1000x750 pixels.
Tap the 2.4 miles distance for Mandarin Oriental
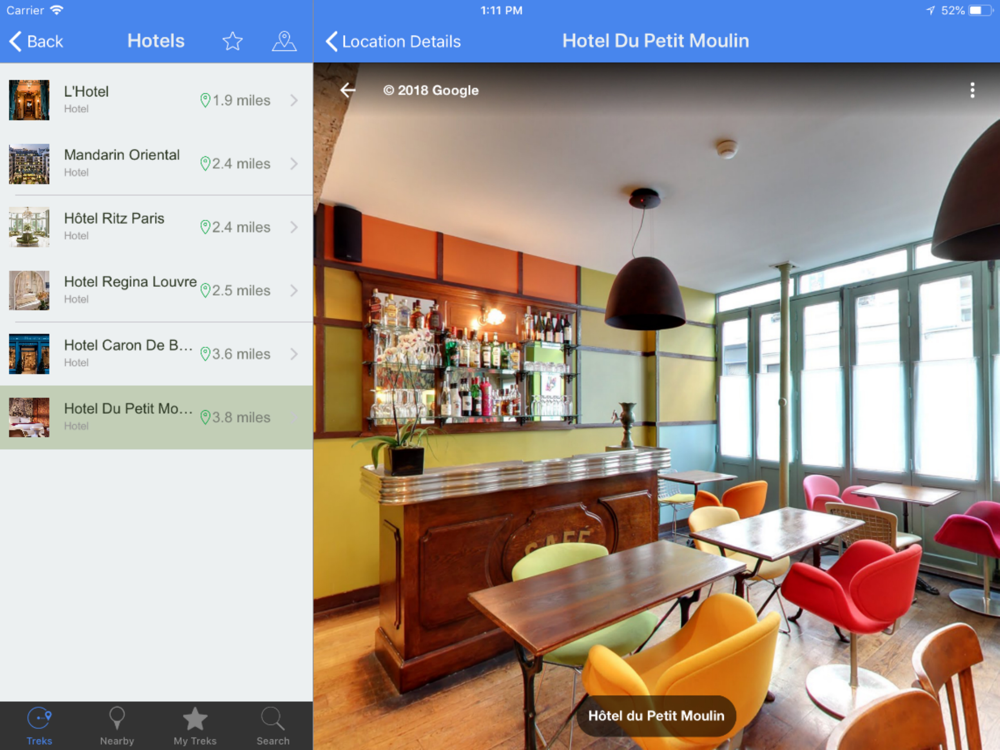pyautogui.click(x=241, y=164)
